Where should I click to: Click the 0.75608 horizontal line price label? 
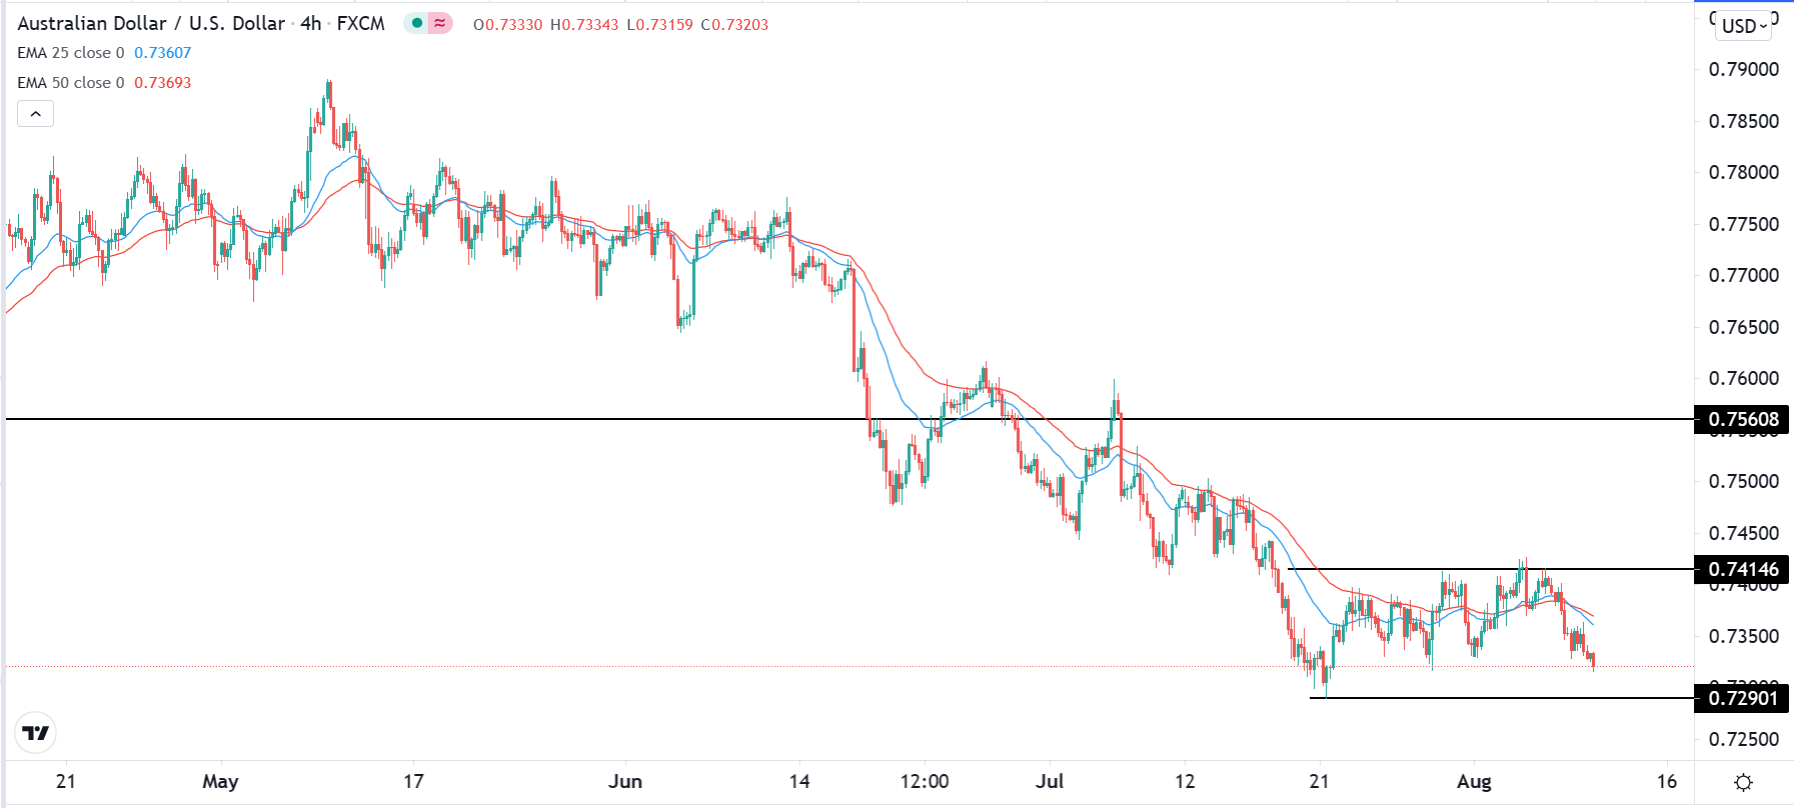click(1743, 419)
